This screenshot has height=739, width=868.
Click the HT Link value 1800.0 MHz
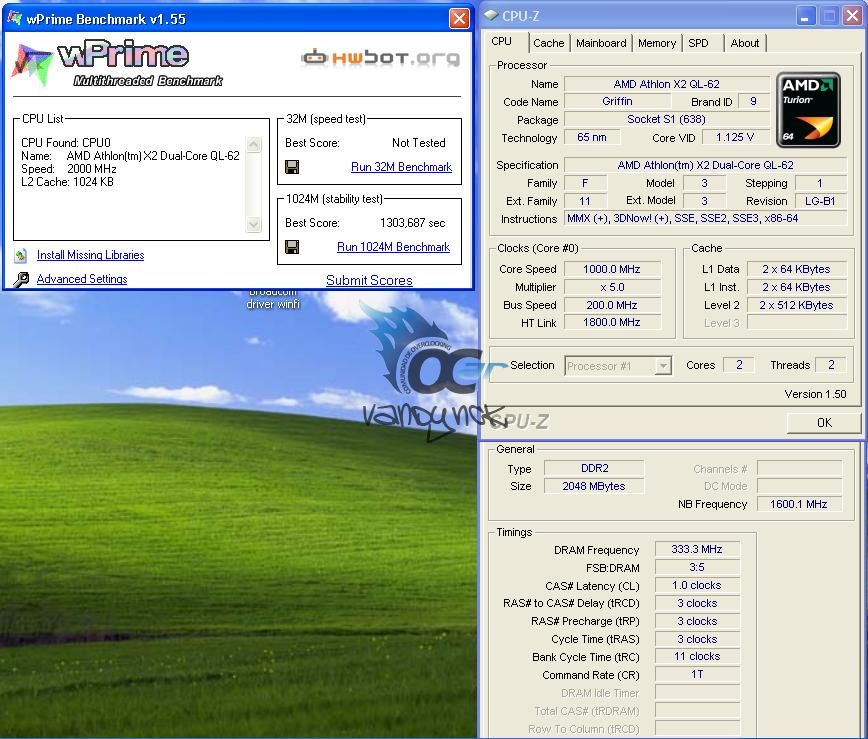[x=612, y=323]
